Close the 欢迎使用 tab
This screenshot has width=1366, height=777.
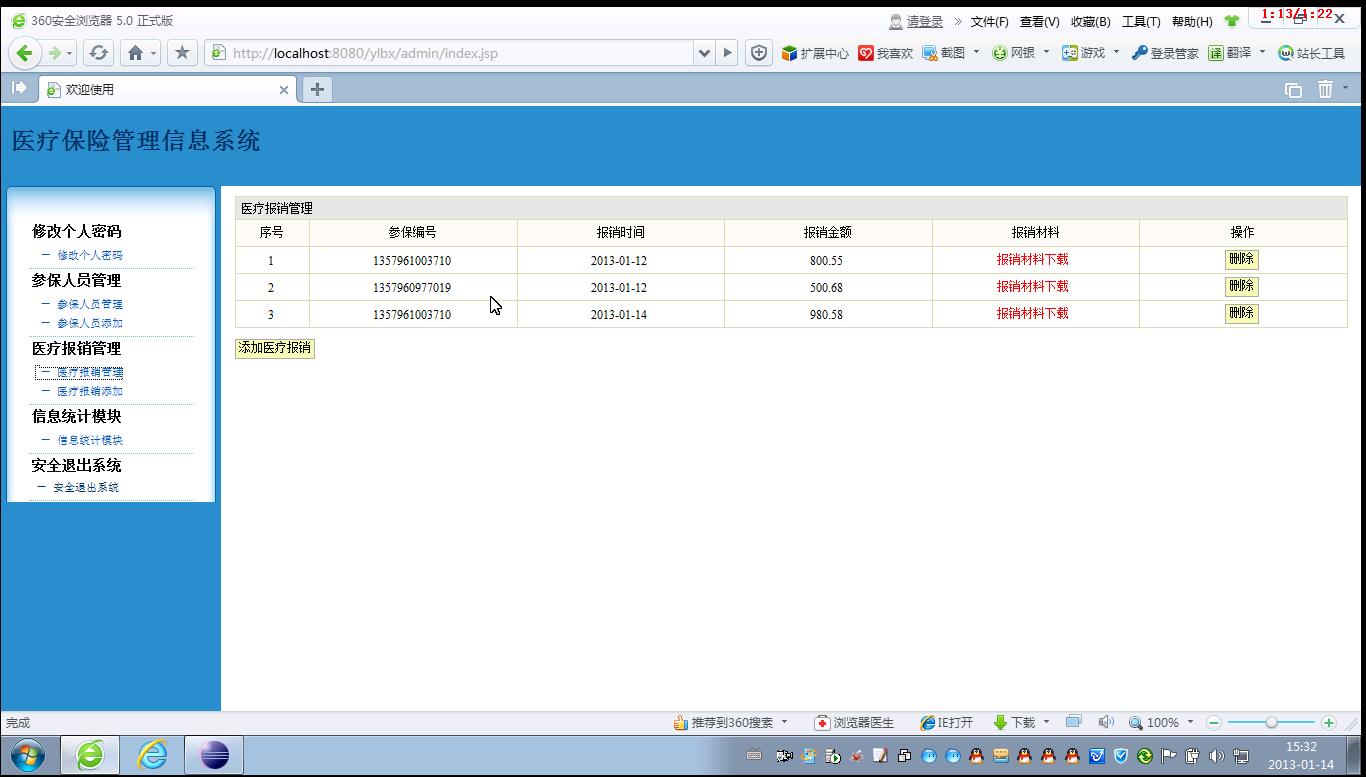tap(284, 90)
